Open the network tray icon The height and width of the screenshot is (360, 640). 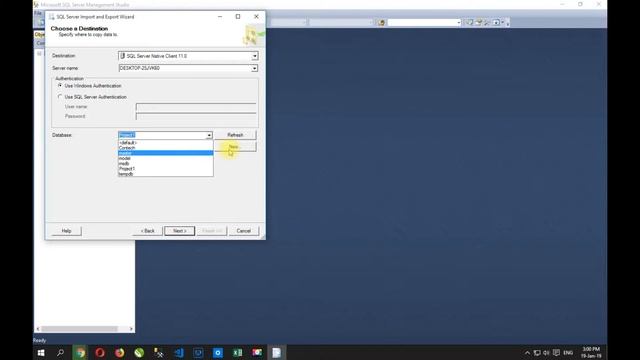click(x=537, y=353)
